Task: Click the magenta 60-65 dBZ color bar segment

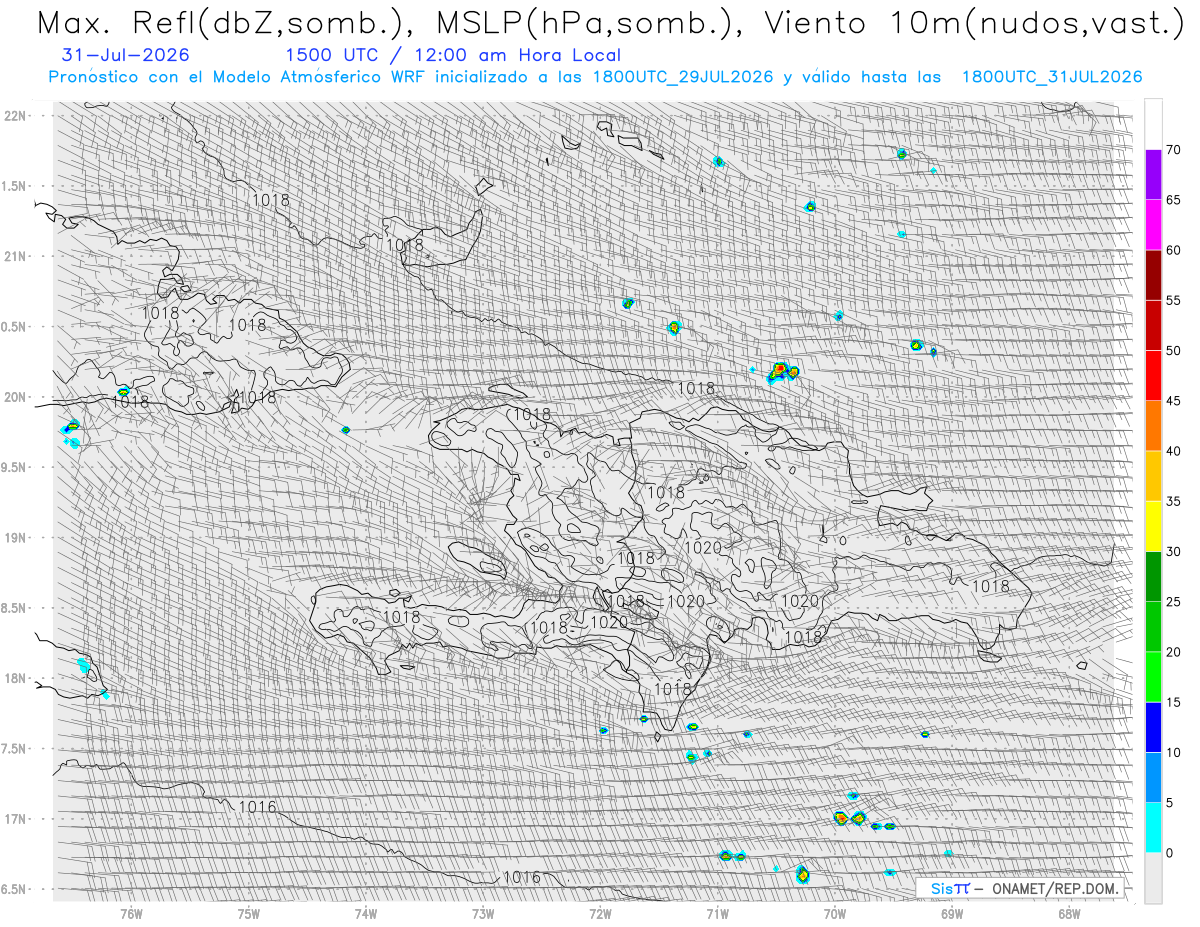Action: coord(1153,225)
